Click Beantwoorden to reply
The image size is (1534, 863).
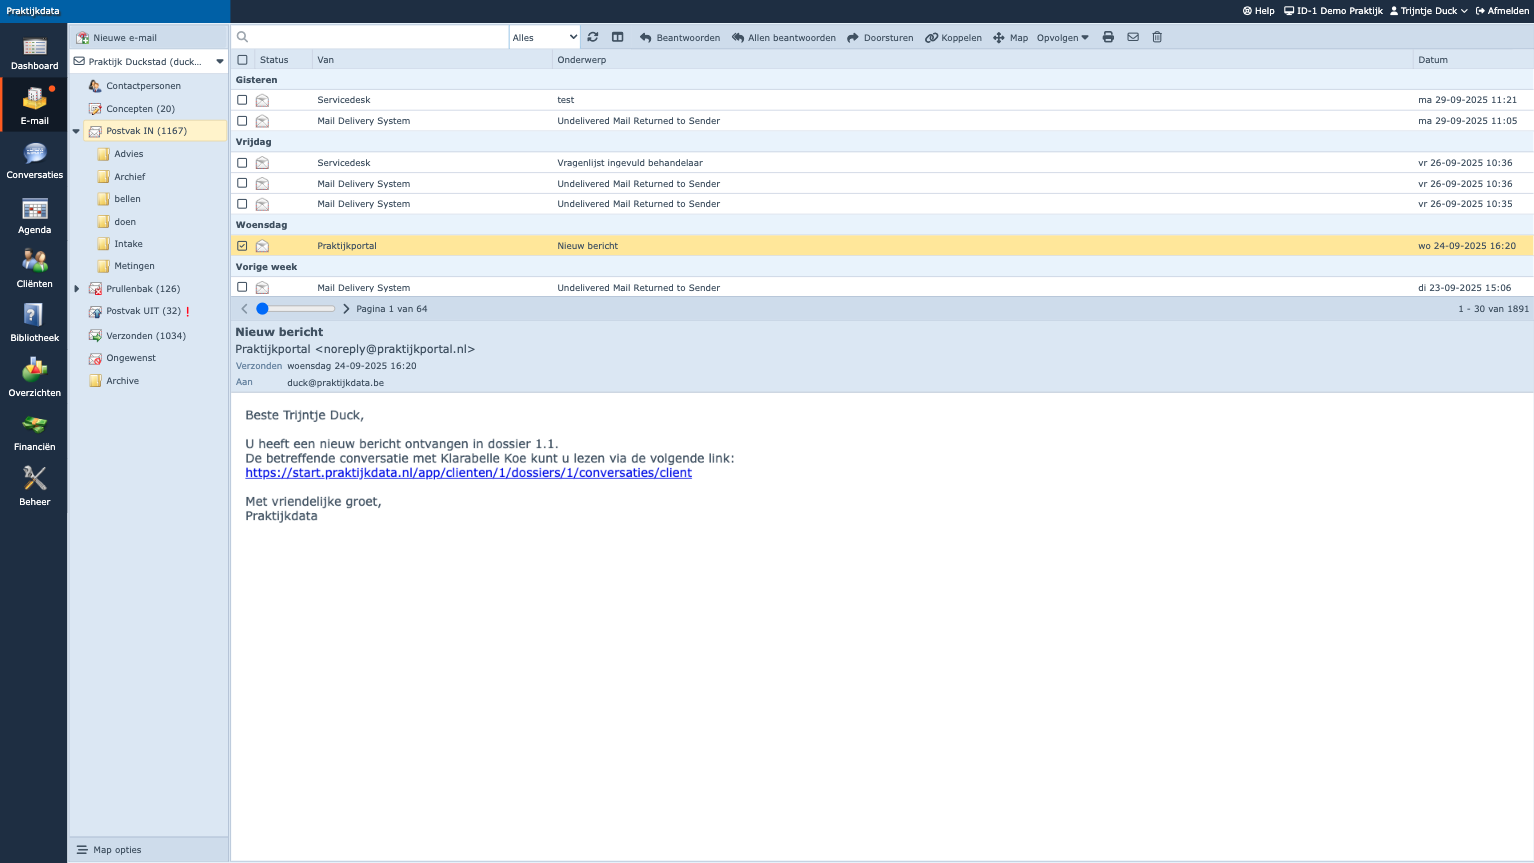(x=680, y=38)
